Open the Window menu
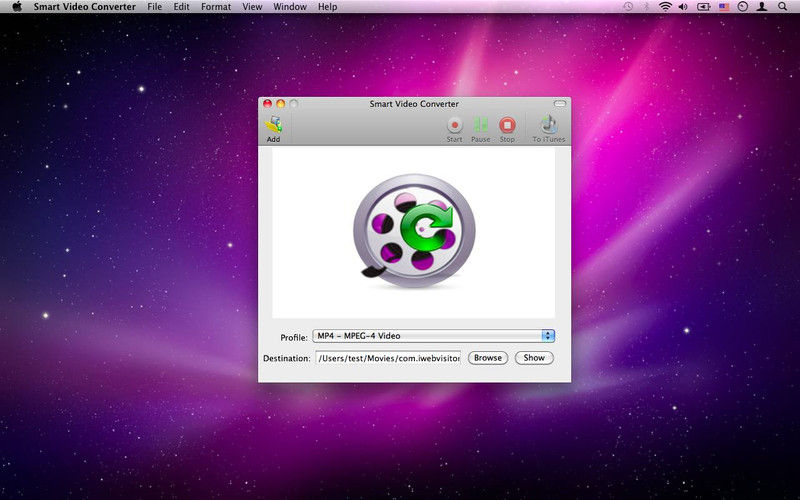The width and height of the screenshot is (800, 500). (290, 7)
